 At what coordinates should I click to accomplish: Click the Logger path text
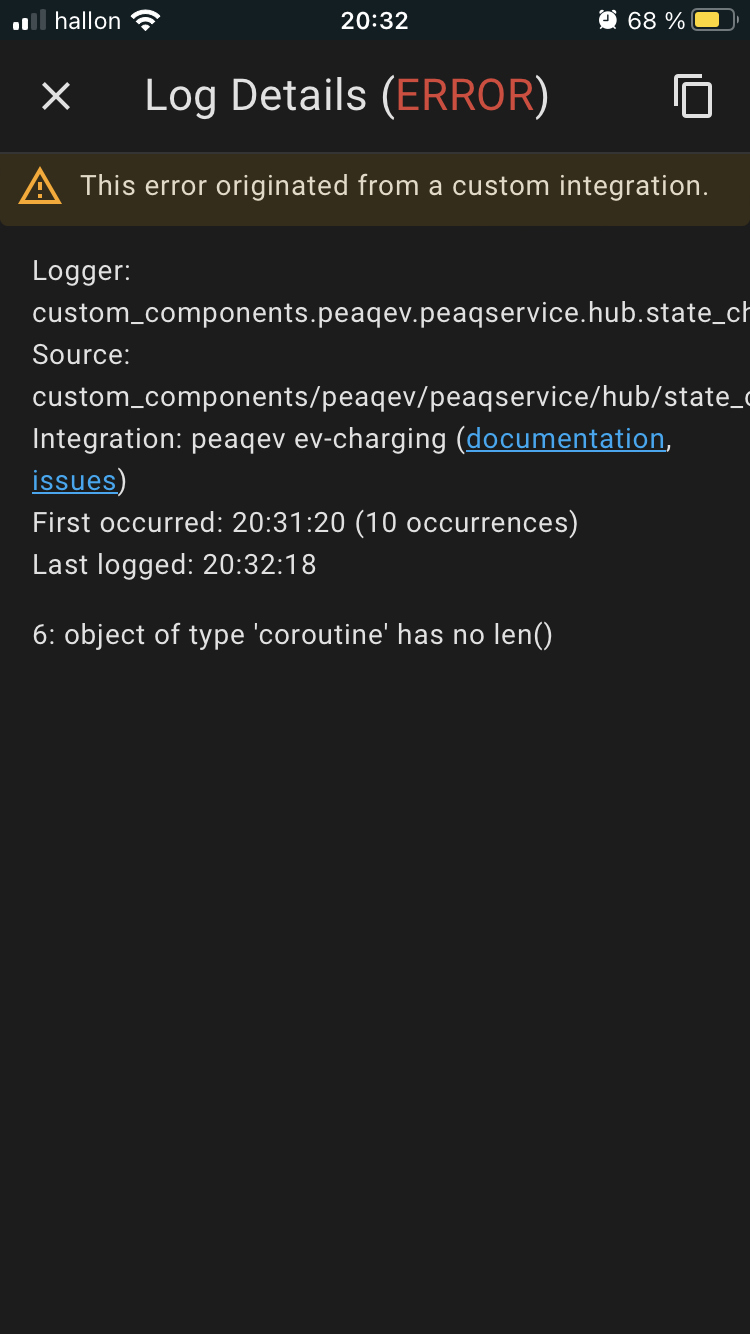tap(375, 312)
